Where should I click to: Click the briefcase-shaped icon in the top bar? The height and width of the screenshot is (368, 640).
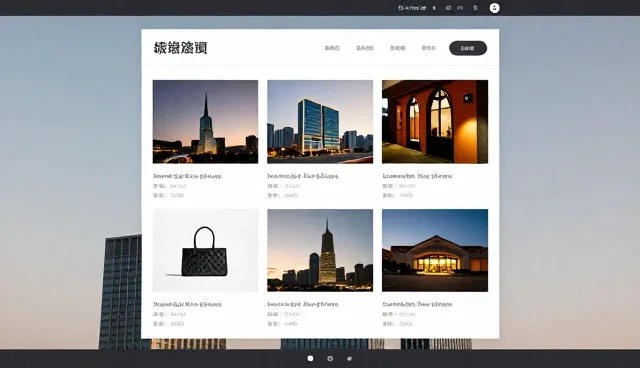(x=449, y=8)
